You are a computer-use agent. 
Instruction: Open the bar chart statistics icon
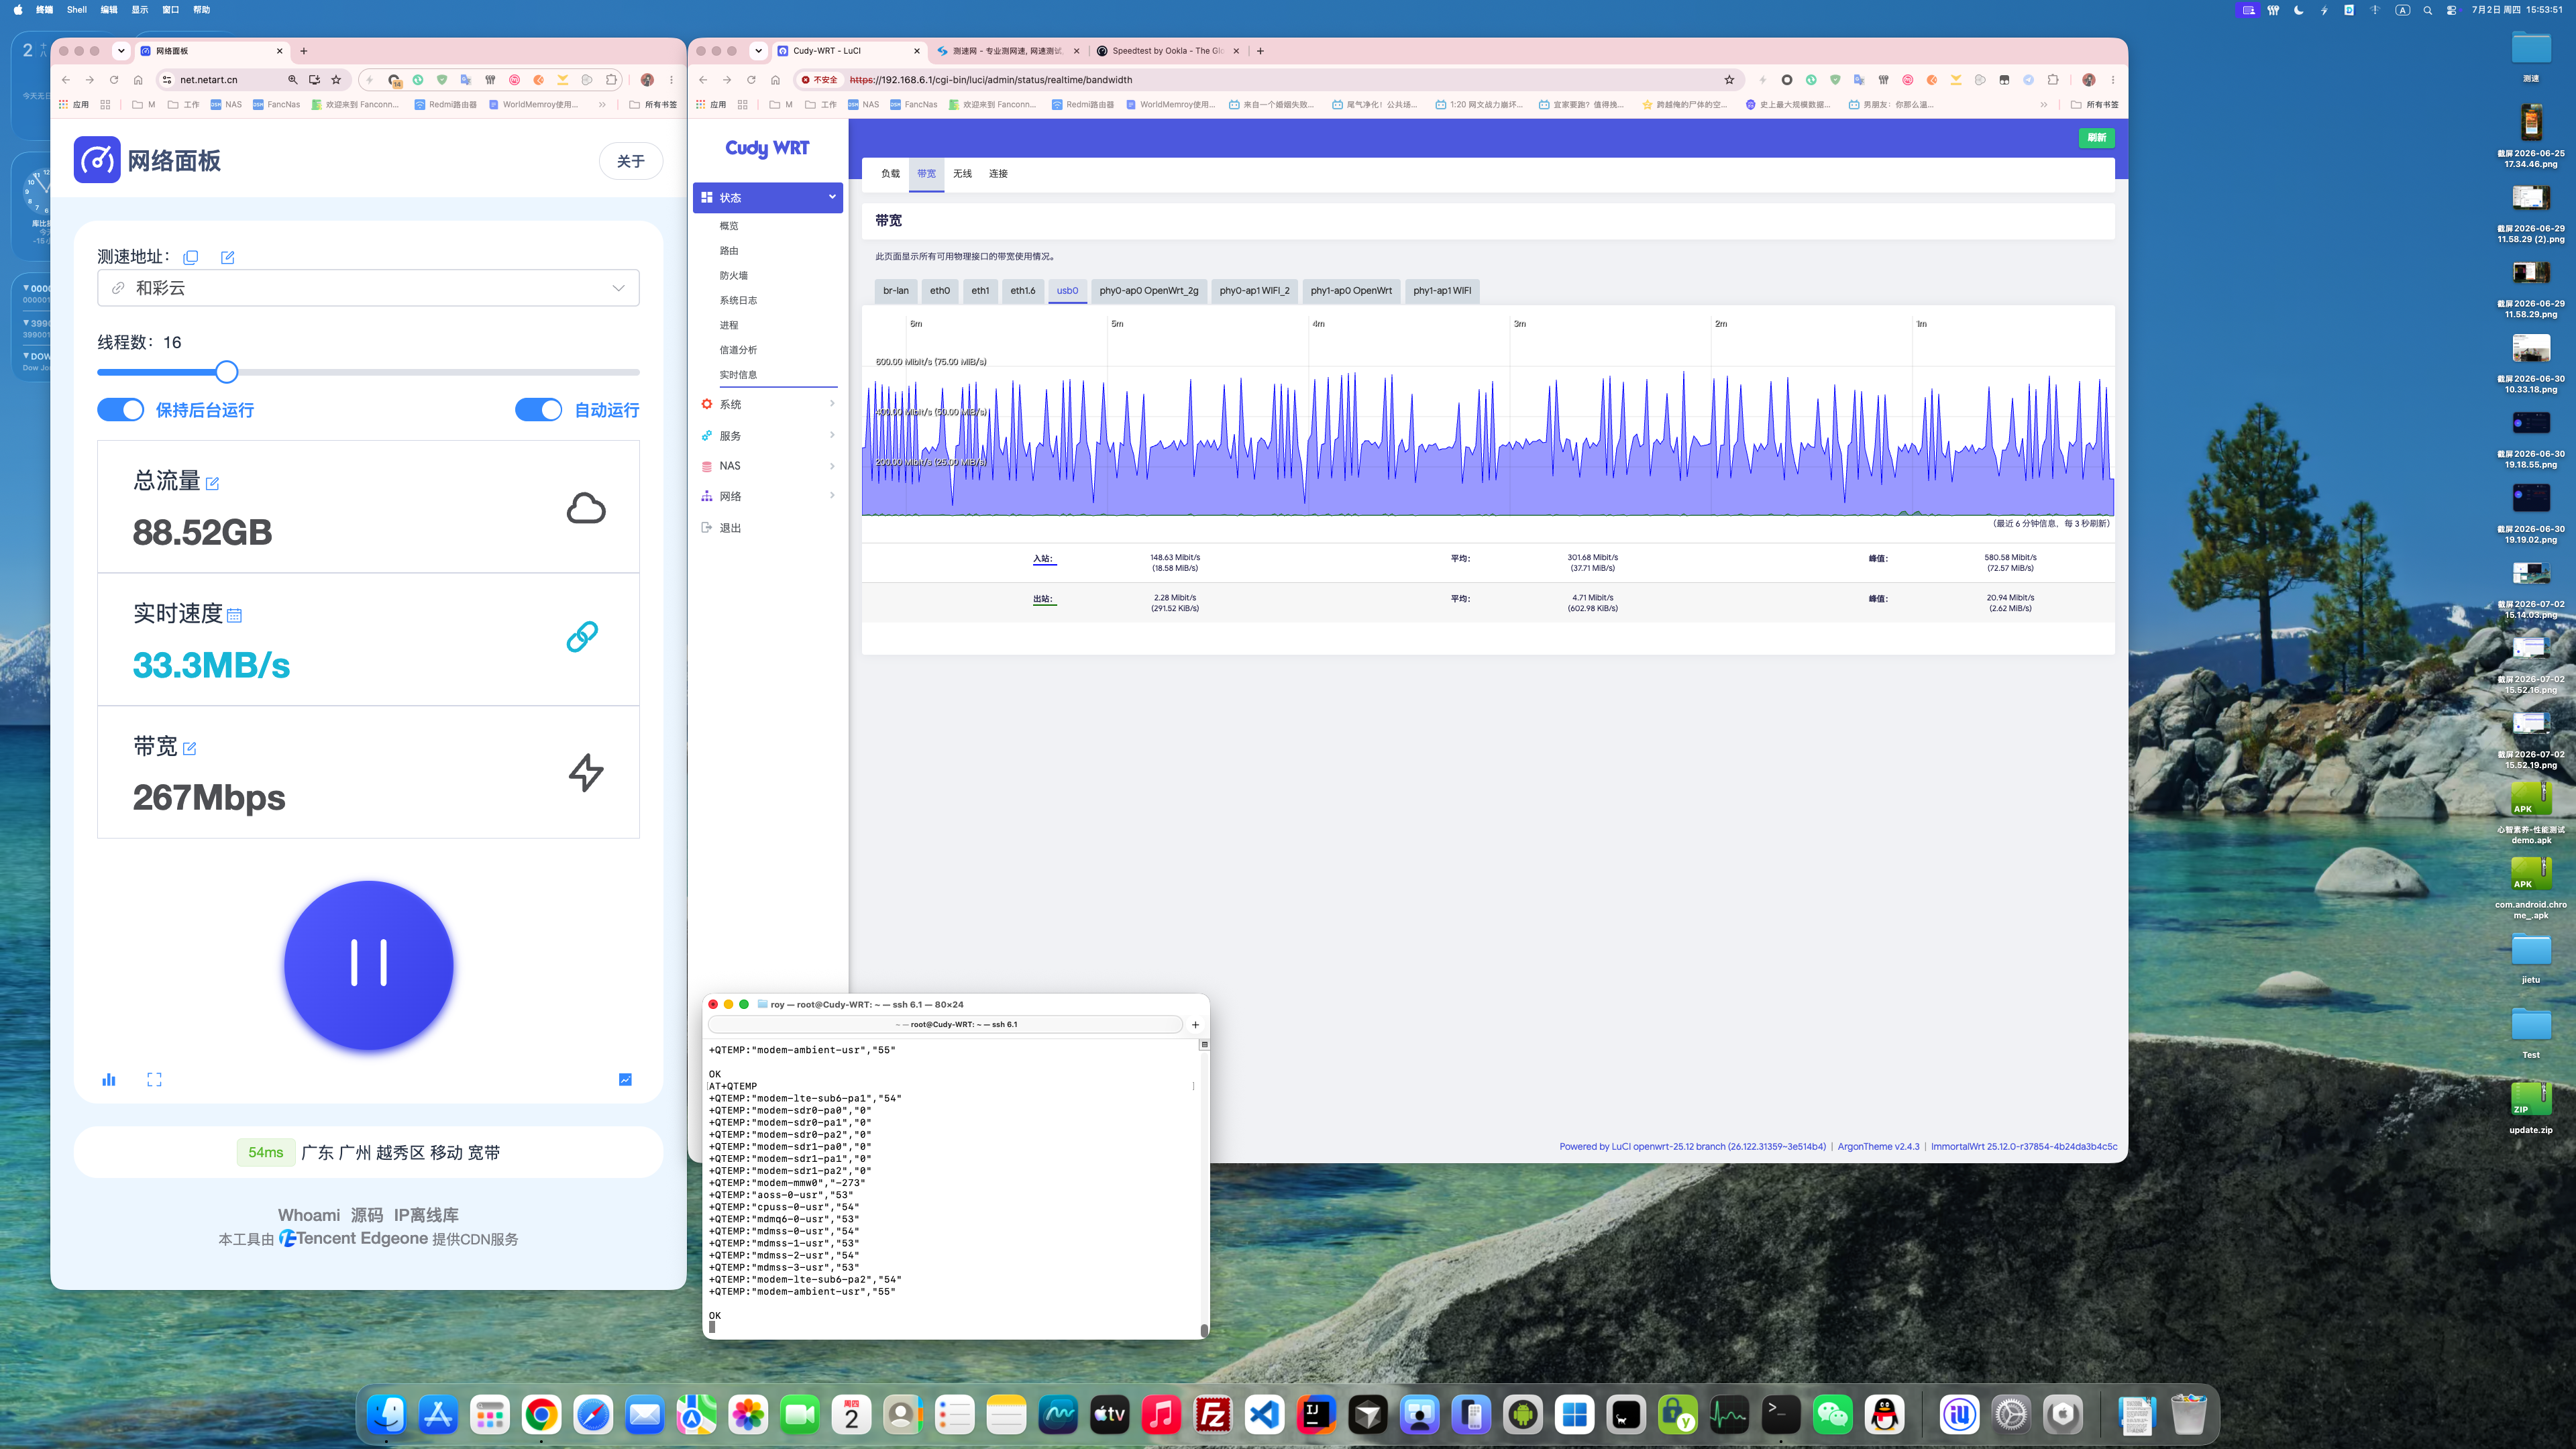click(109, 1079)
